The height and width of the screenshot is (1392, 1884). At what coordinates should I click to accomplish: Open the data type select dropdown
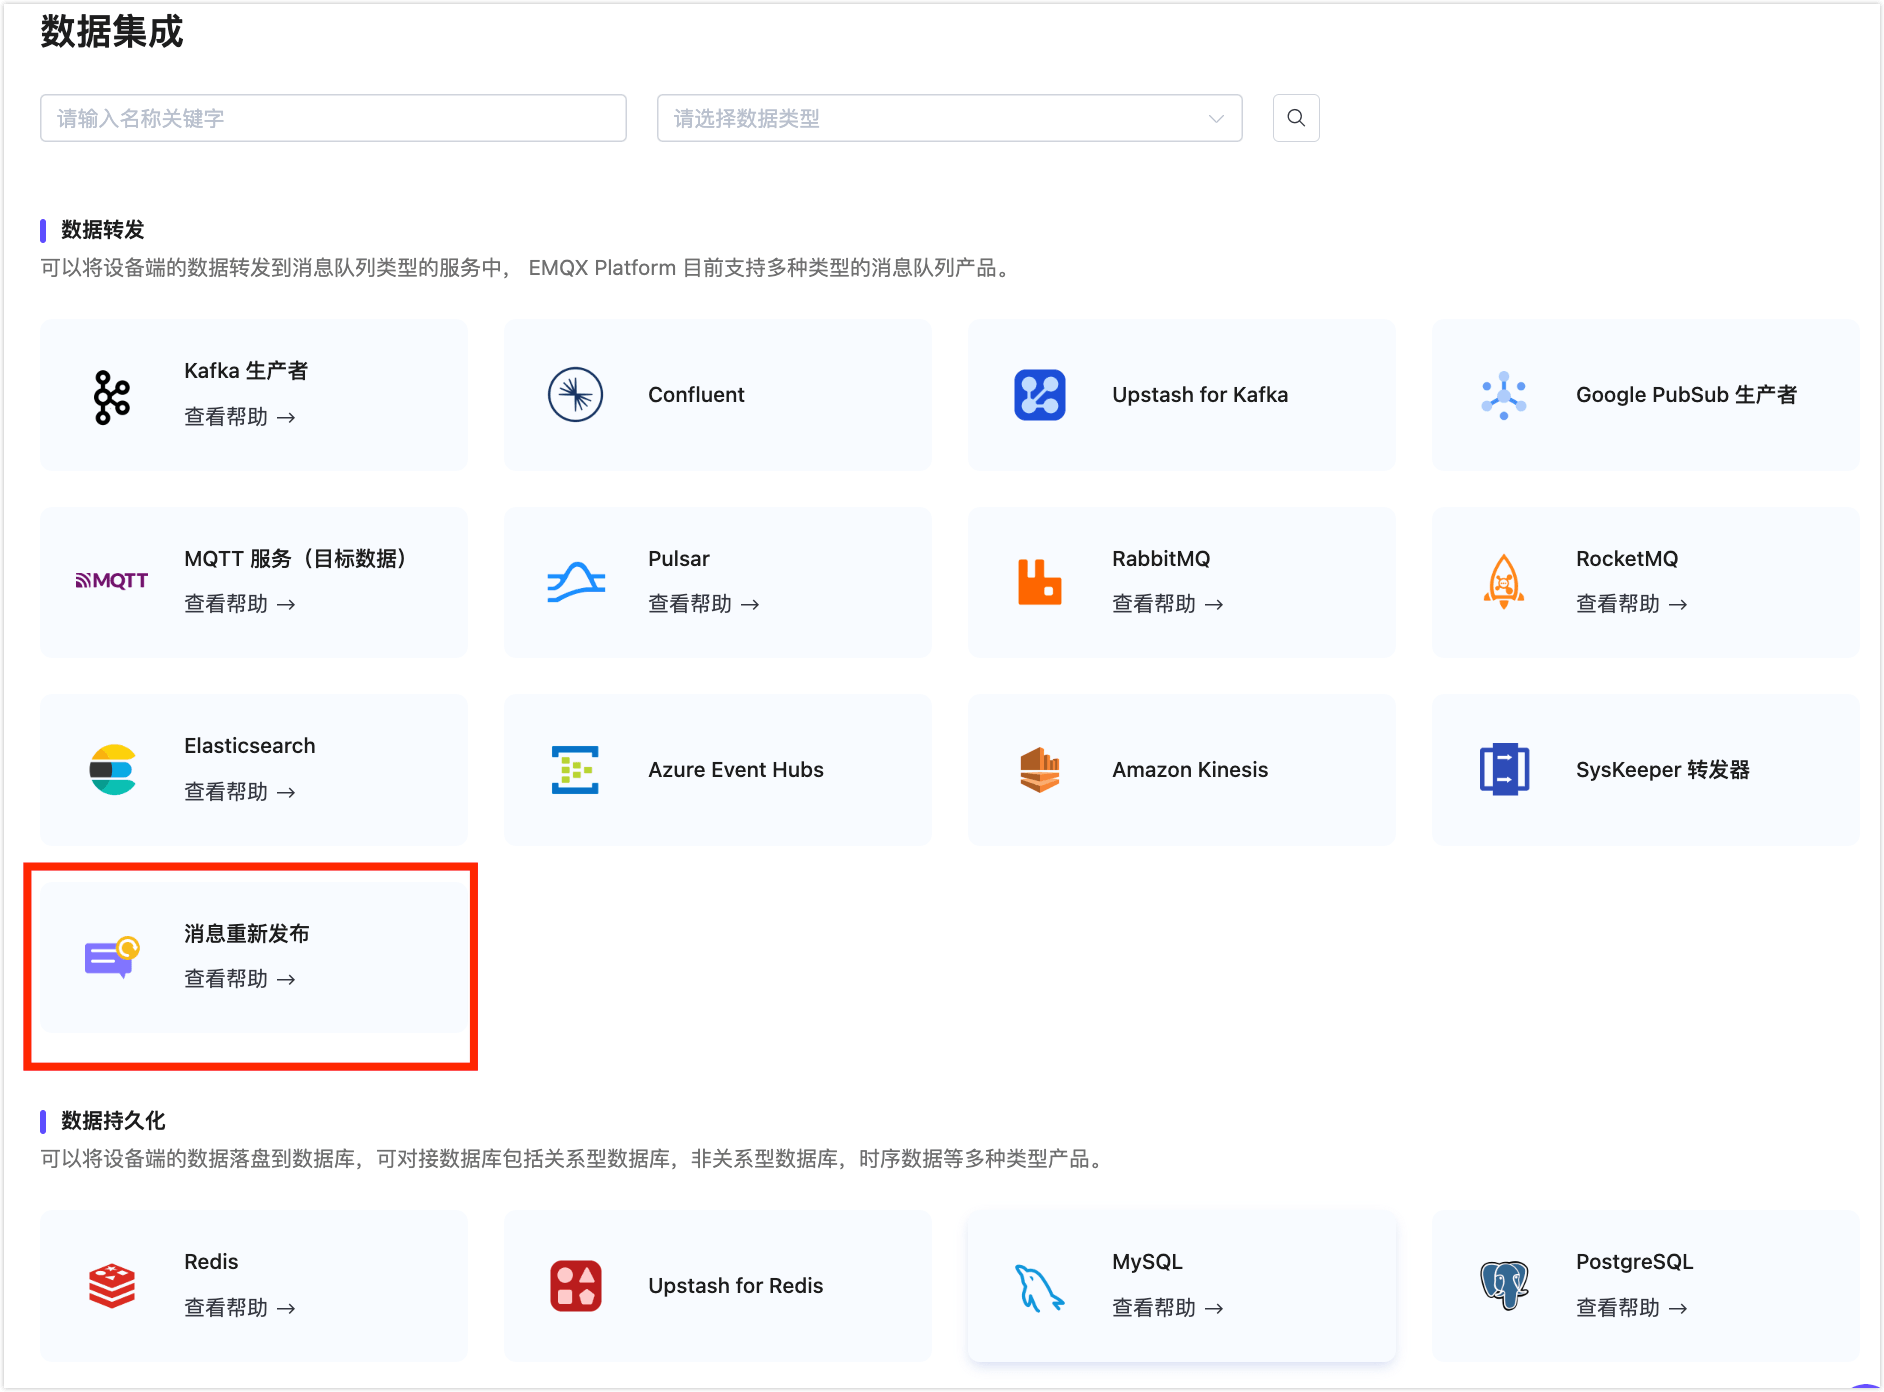click(930, 118)
